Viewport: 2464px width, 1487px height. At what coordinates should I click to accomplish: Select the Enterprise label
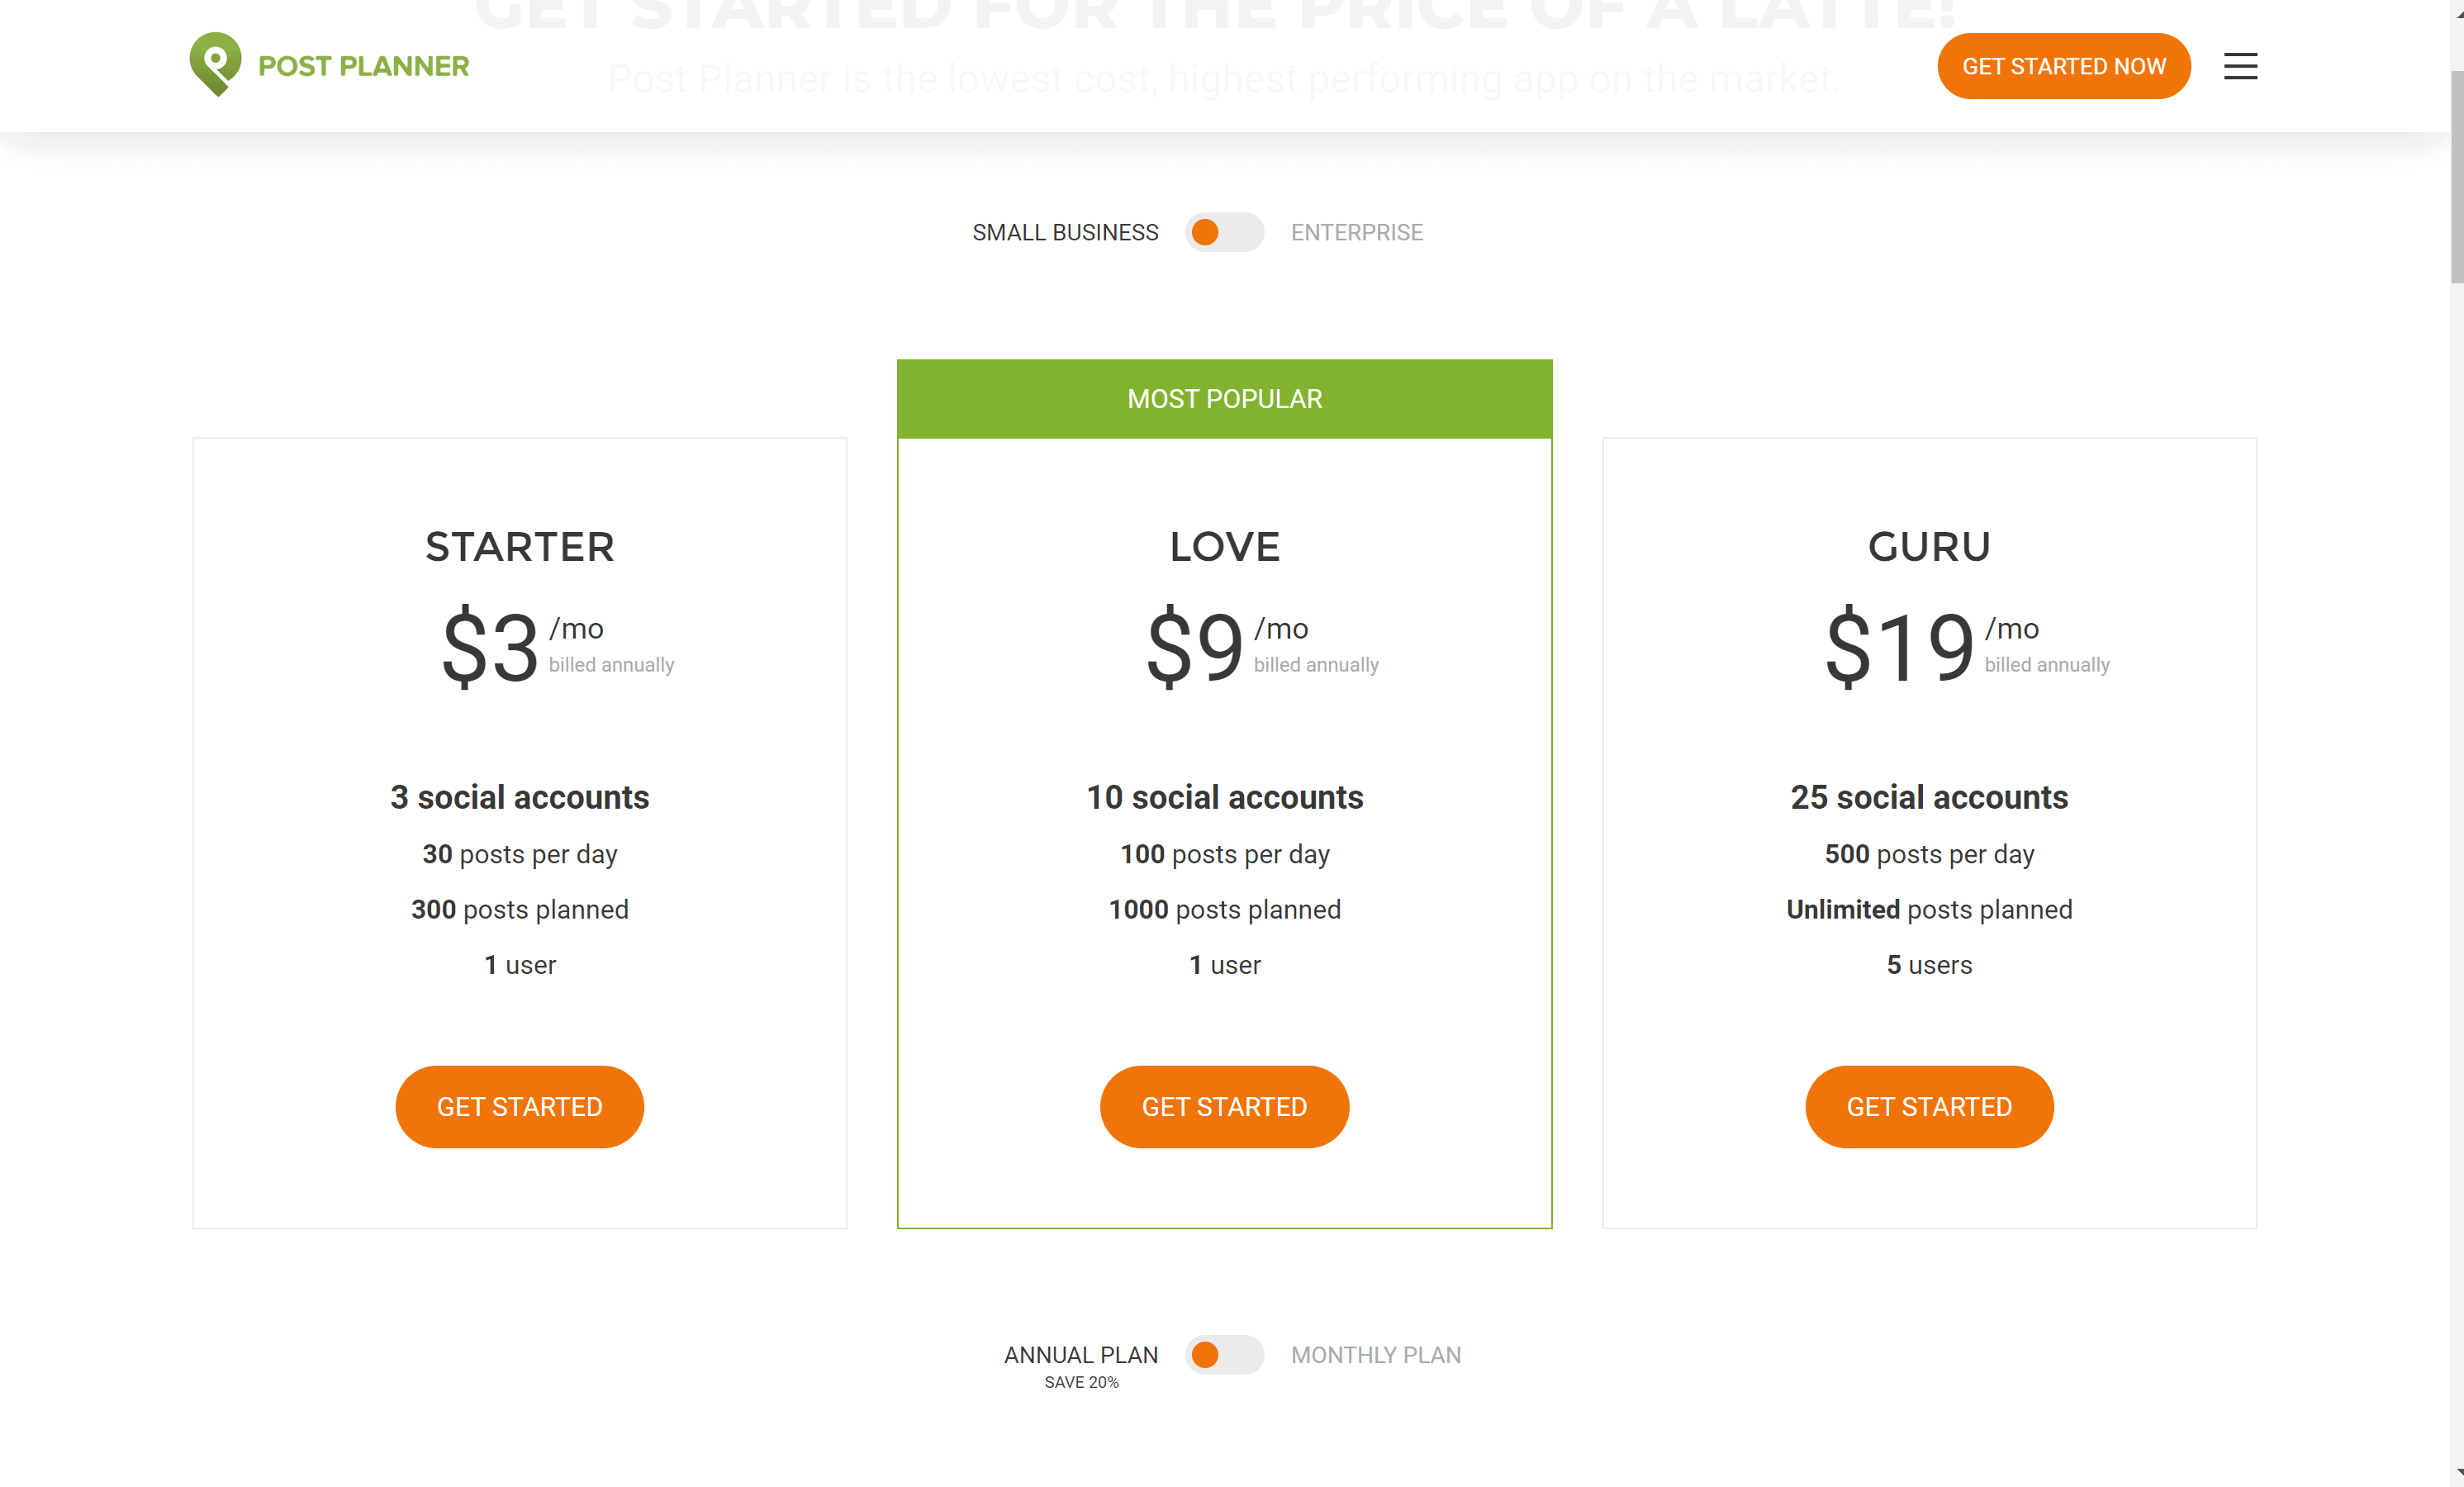click(1356, 232)
